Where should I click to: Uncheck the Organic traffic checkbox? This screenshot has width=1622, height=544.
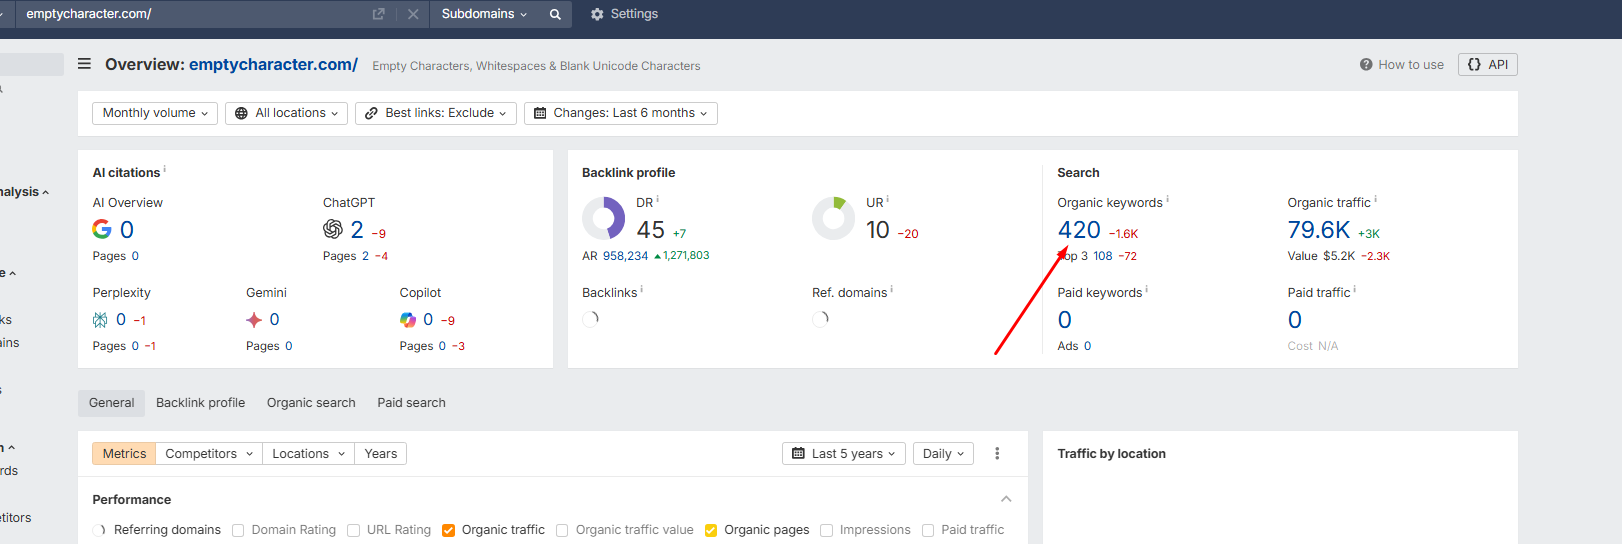[x=448, y=530]
